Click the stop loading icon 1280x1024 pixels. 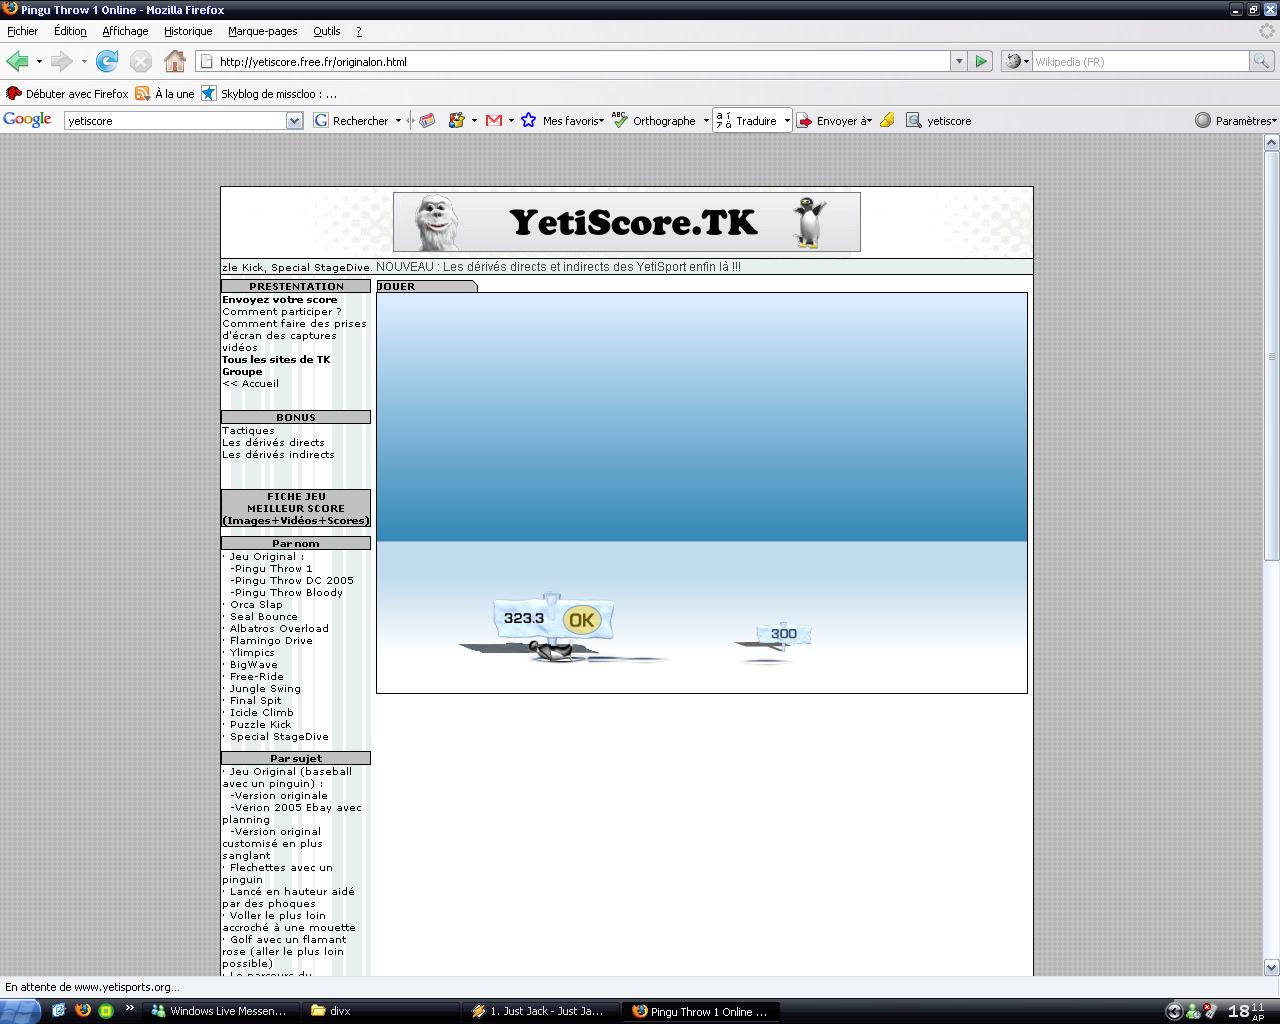click(141, 61)
